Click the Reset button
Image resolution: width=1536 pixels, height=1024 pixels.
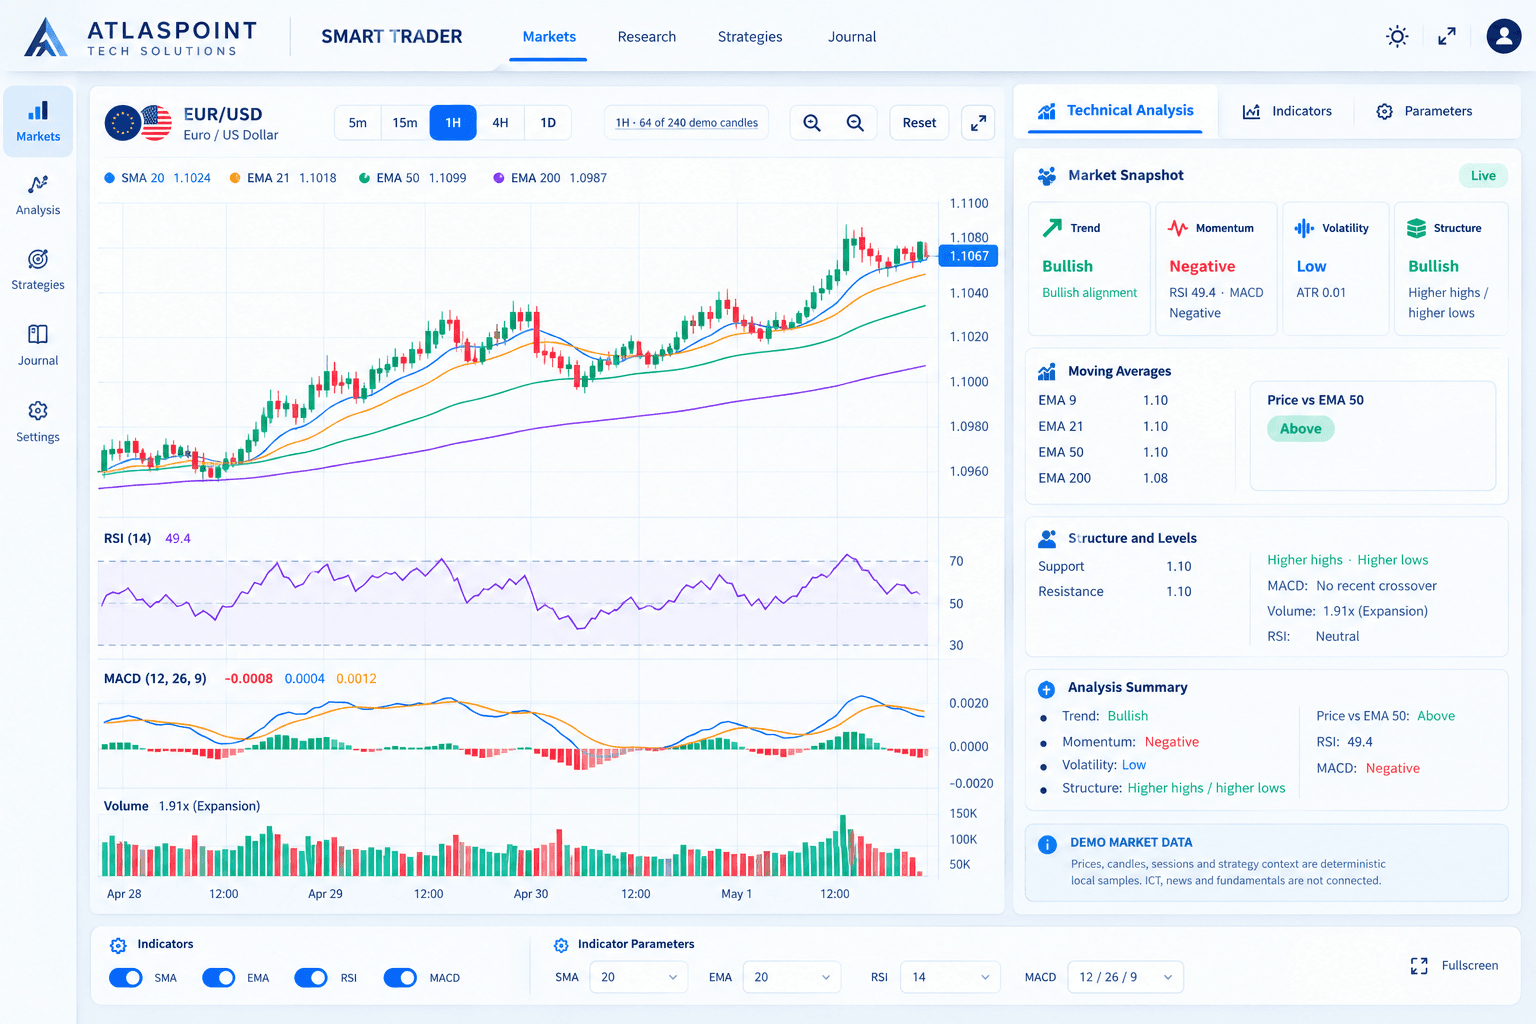(919, 123)
